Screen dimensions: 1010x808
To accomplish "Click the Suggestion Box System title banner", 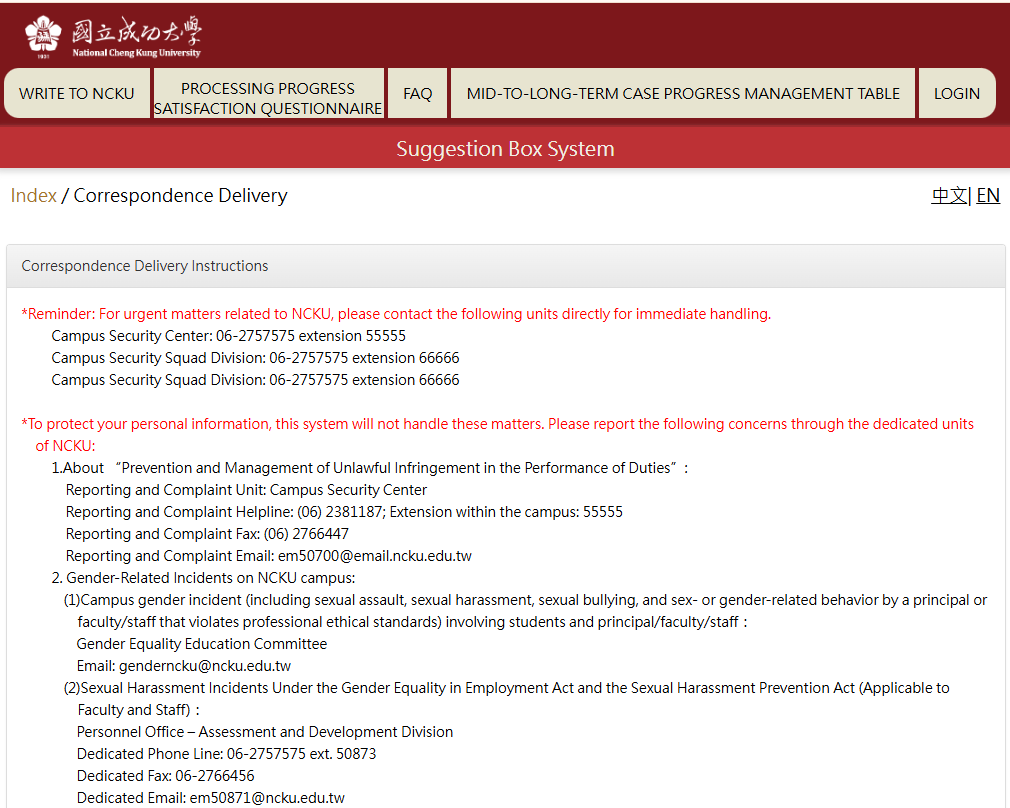I will pos(505,149).
